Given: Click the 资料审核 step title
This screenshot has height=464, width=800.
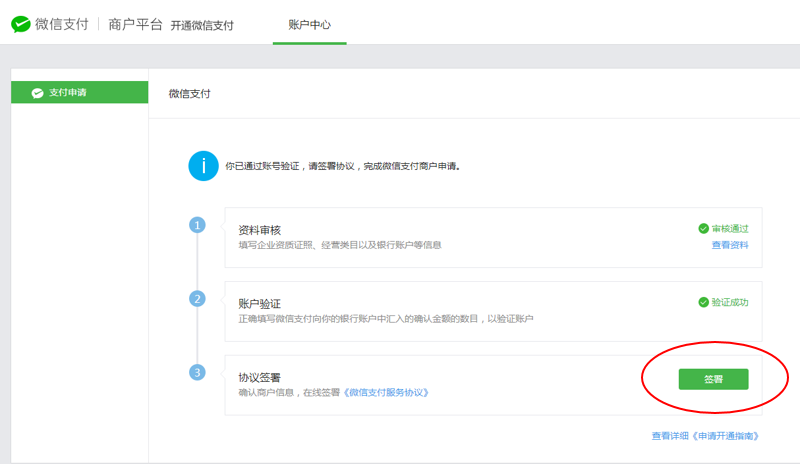Looking at the screenshot, I should point(260,230).
